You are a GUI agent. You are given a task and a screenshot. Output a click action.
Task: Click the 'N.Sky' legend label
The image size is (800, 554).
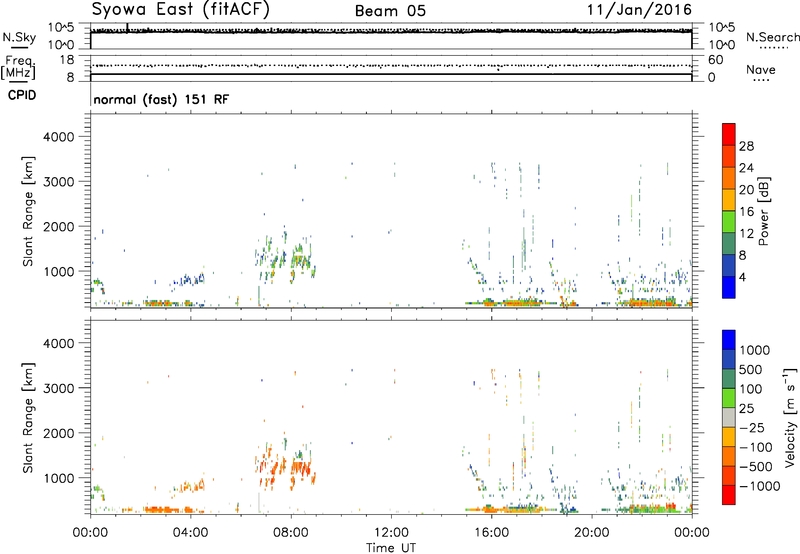coord(19,37)
